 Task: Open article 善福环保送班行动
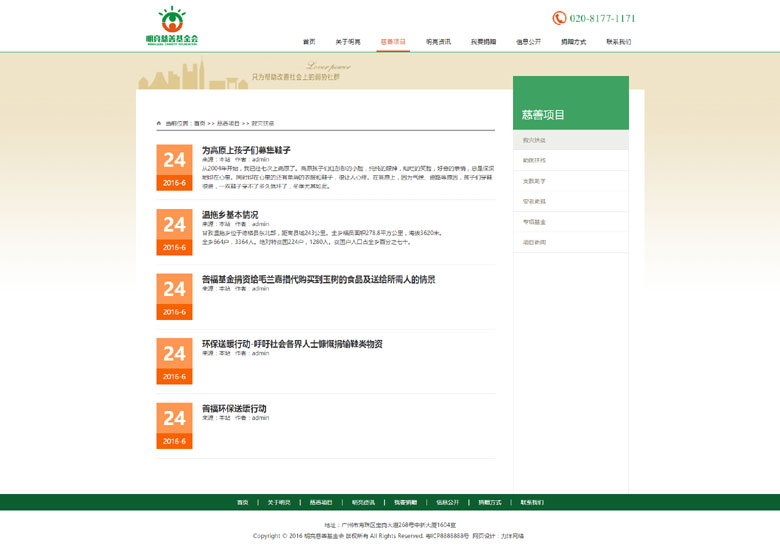point(234,408)
